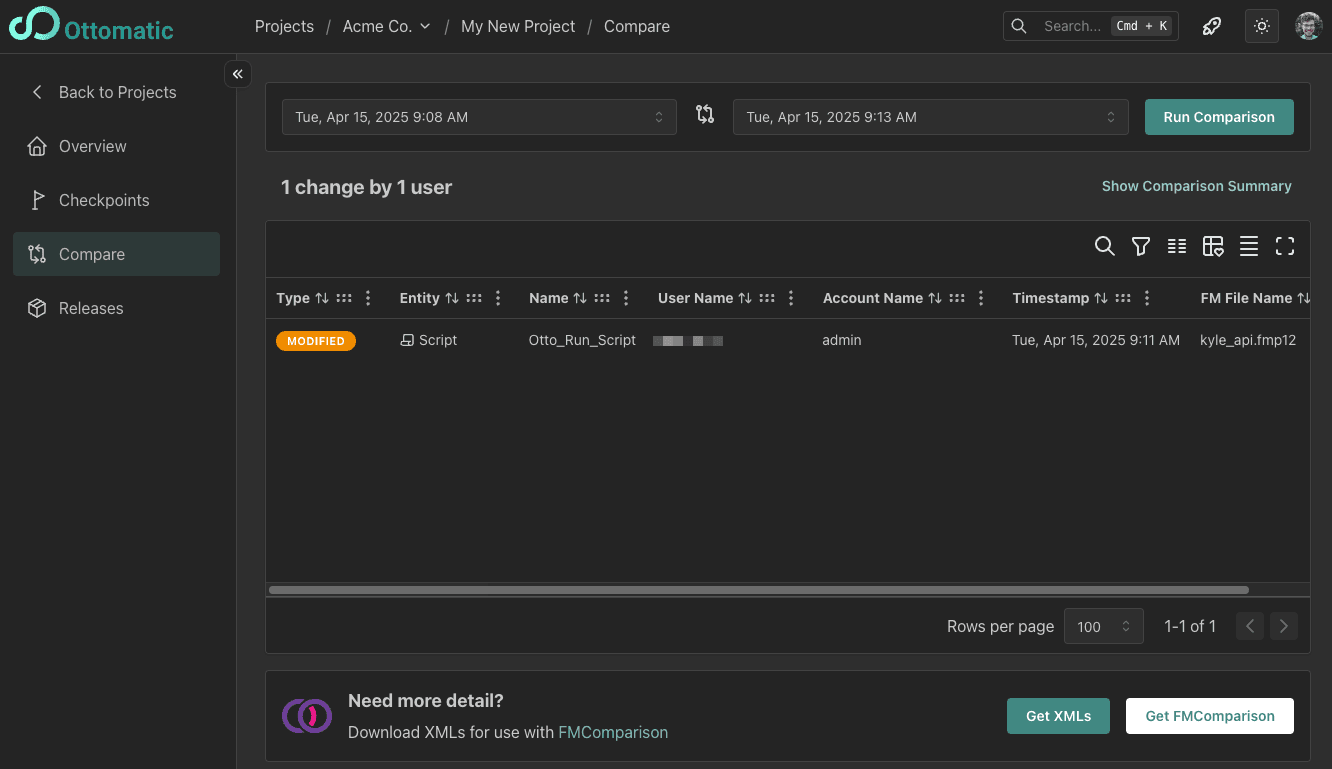Toggle the light/dark theme button
The image size is (1332, 769).
[1262, 26]
